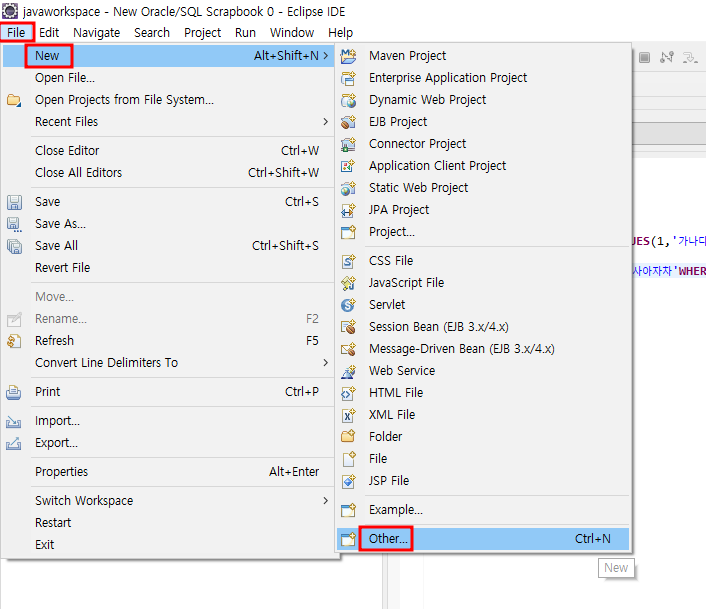Screen dimensions: 706x609
Task: Click the Connector Project icon
Action: [348, 144]
